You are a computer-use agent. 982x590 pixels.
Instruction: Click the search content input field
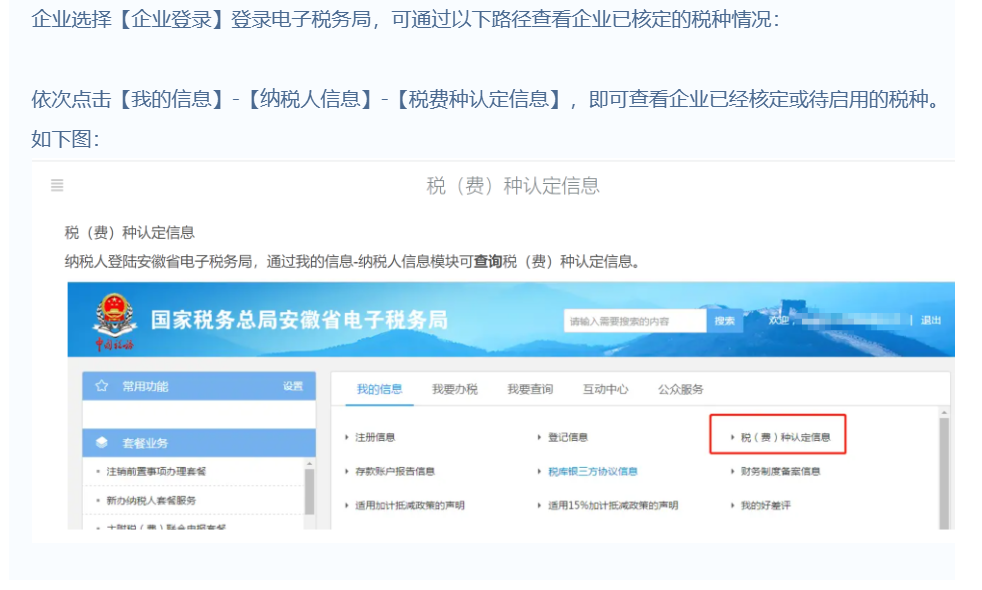click(x=634, y=321)
